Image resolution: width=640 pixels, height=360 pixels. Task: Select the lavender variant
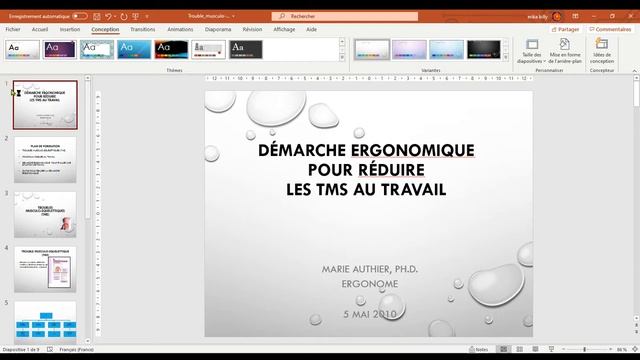tap(409, 49)
